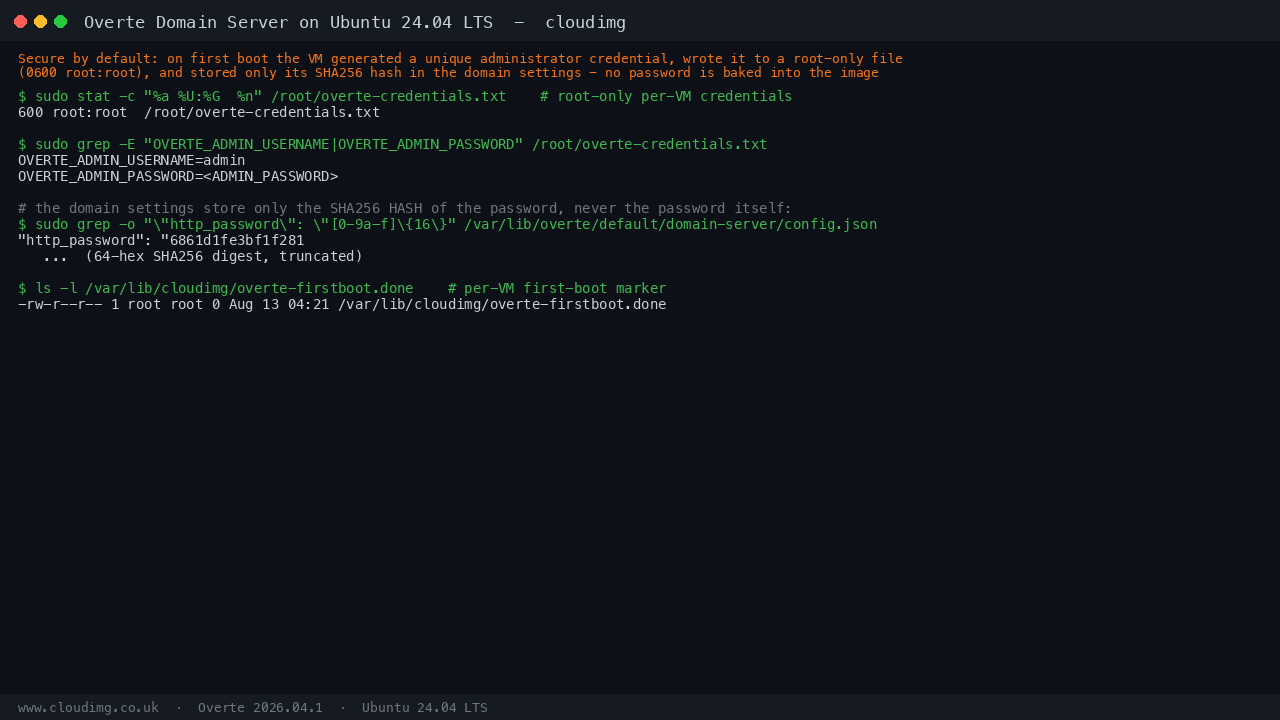Image resolution: width=1280 pixels, height=720 pixels.
Task: Select the 'sudo grep -E' command line
Action: 393,144
